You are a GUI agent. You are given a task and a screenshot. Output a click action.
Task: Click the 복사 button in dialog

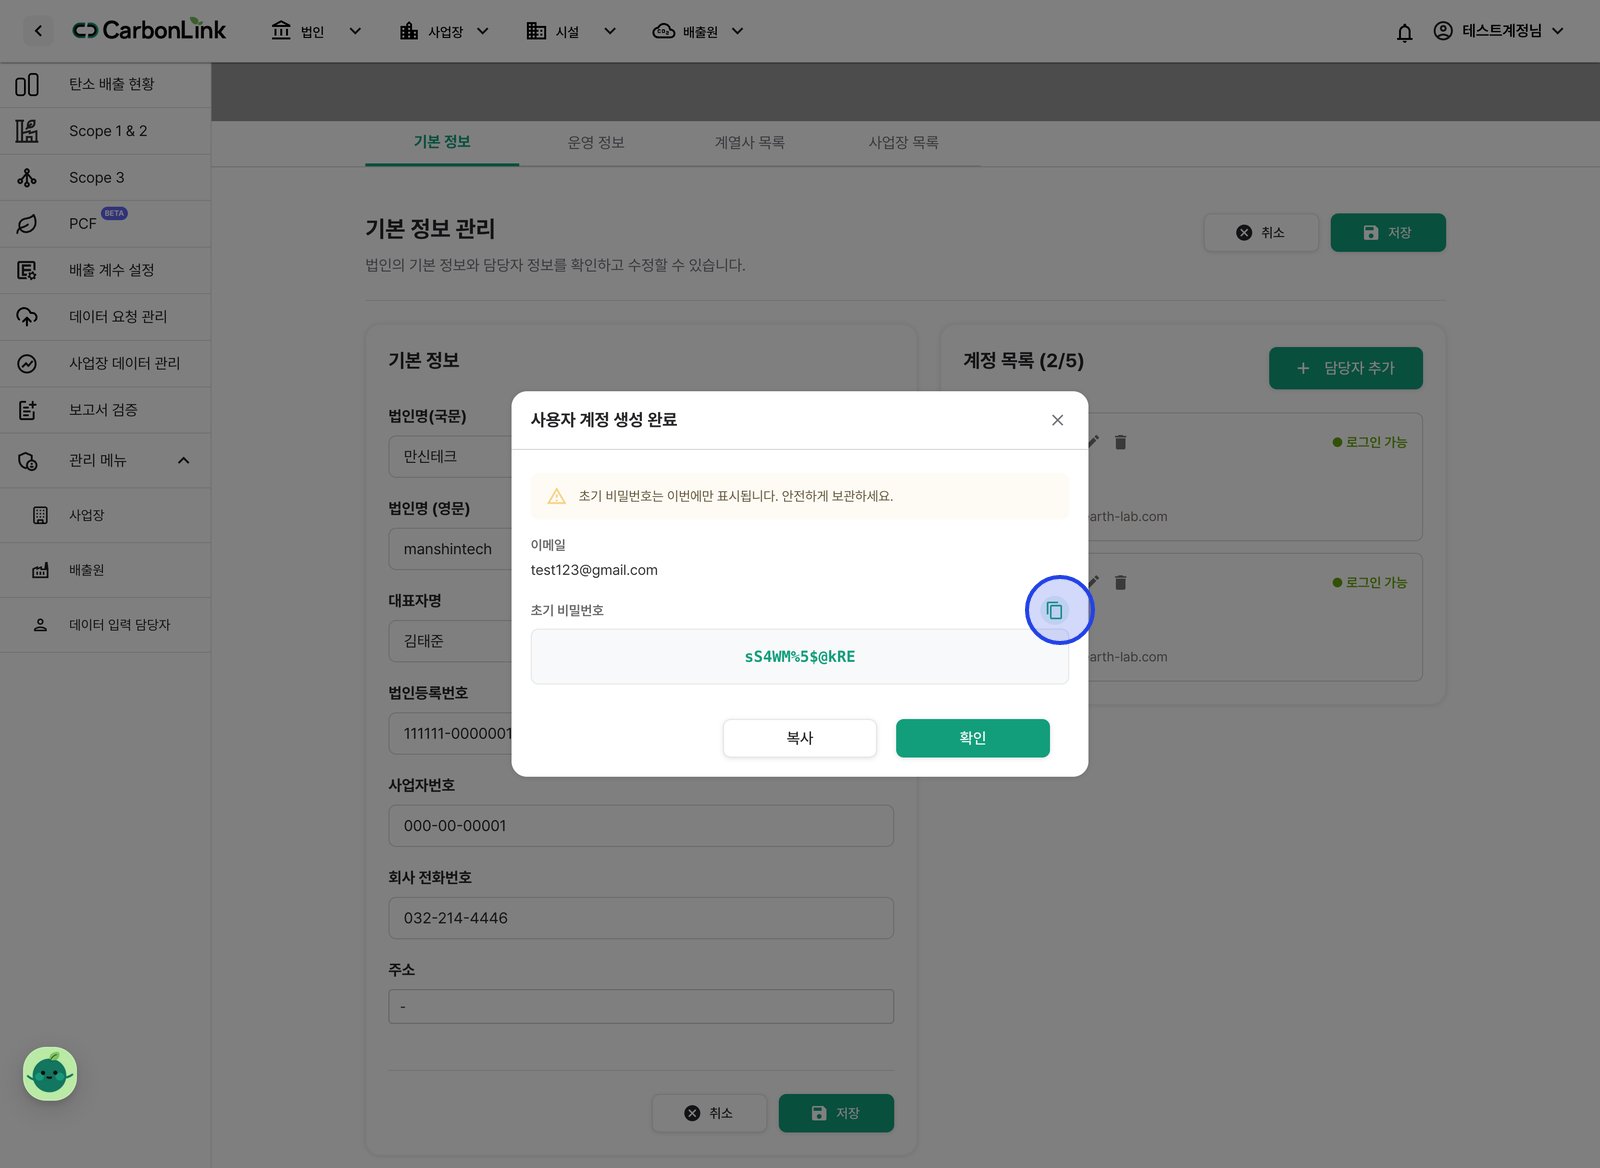800,738
